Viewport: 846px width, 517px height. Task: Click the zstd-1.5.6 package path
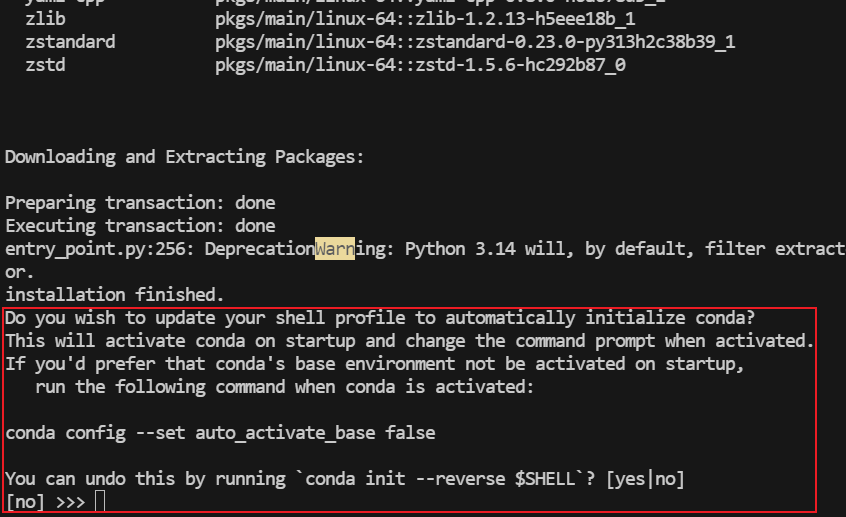click(420, 65)
